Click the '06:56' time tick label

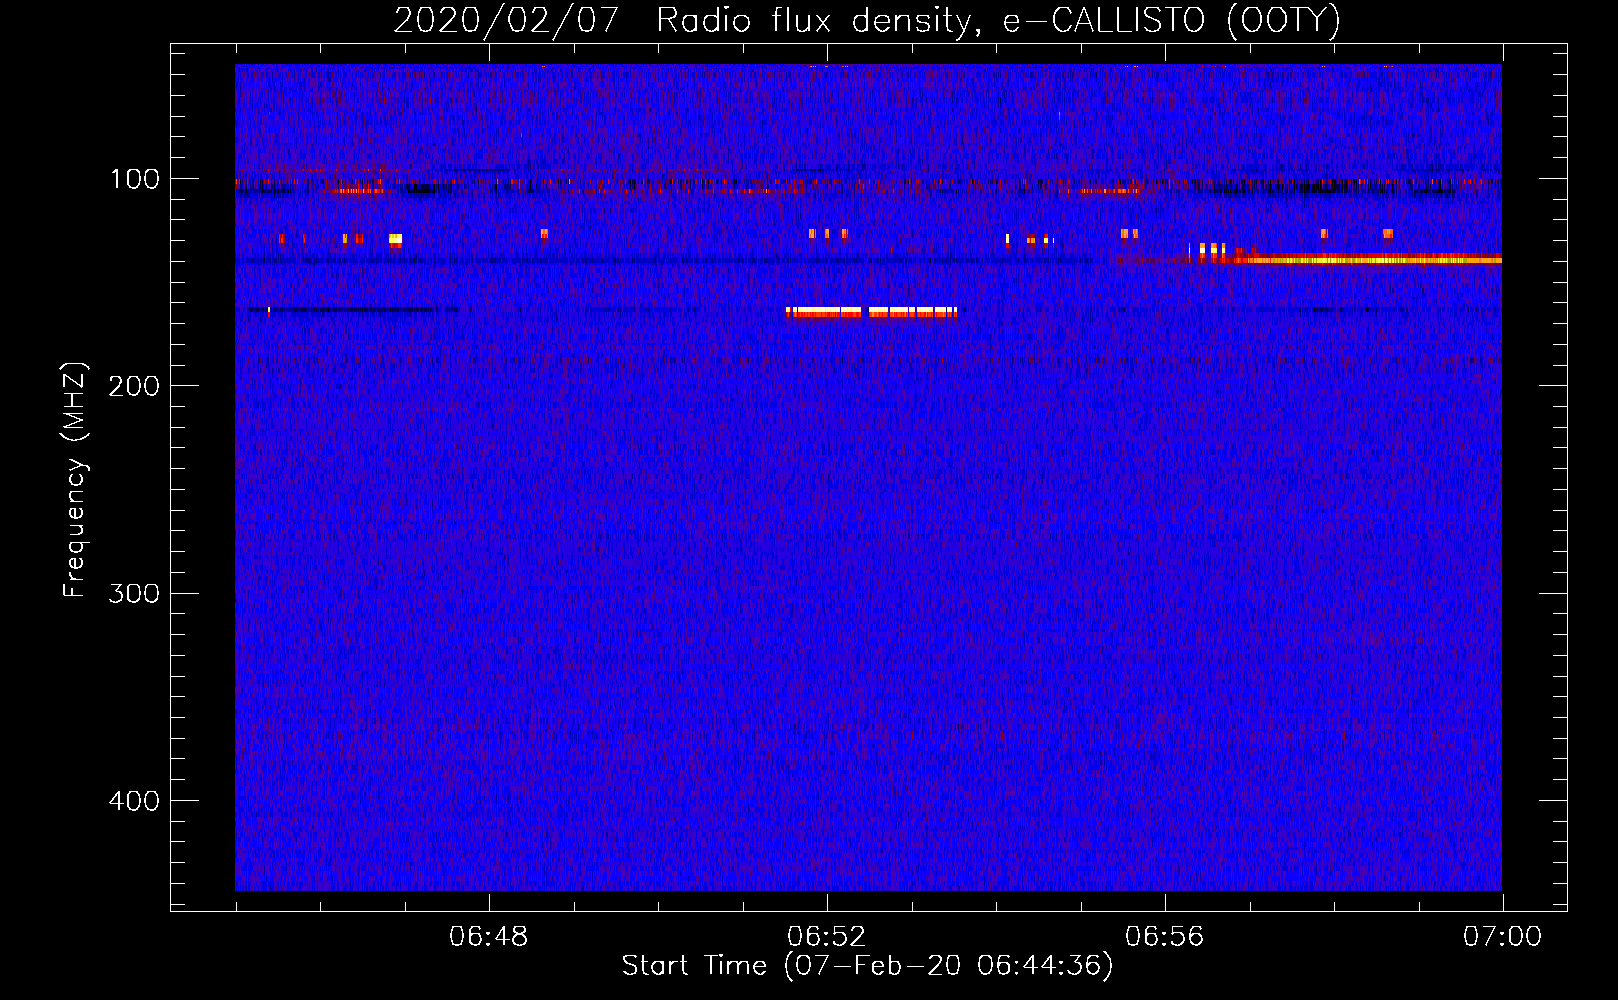pyautogui.click(x=1165, y=937)
